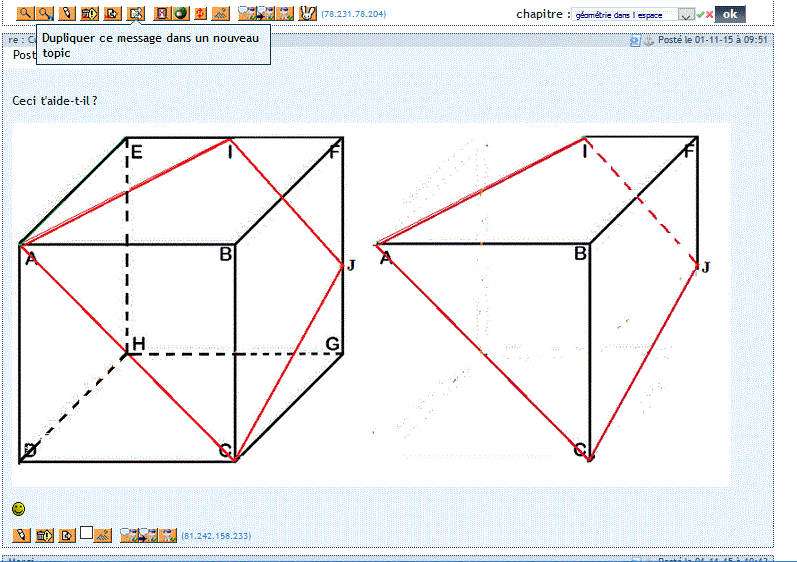Click the red X next to chapter field
Screen dimensions: 797x562
709,15
